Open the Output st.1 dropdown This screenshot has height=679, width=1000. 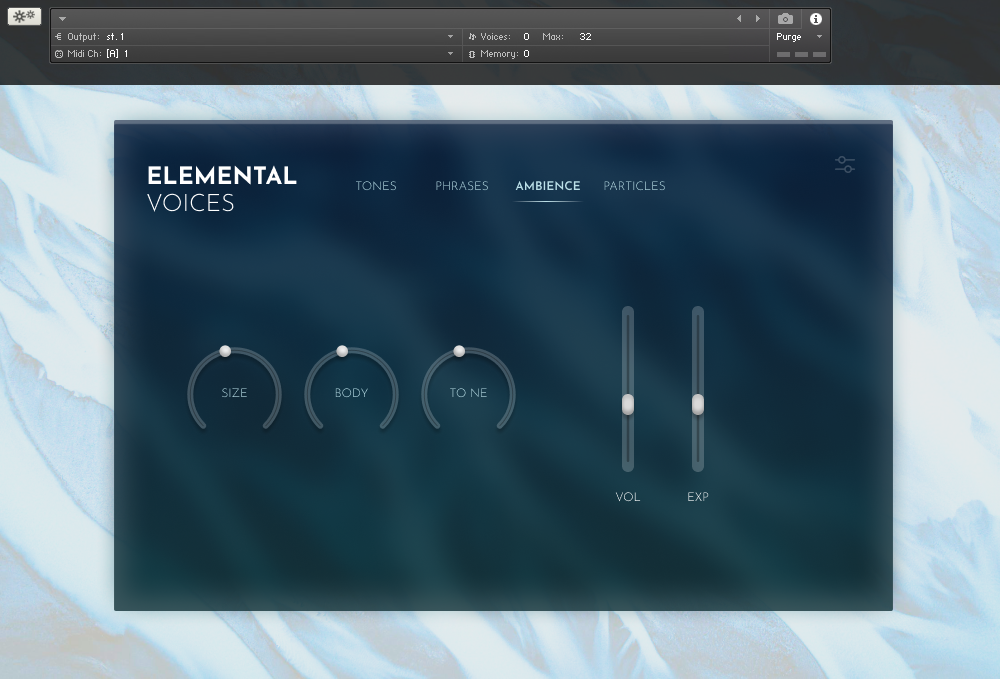[450, 37]
